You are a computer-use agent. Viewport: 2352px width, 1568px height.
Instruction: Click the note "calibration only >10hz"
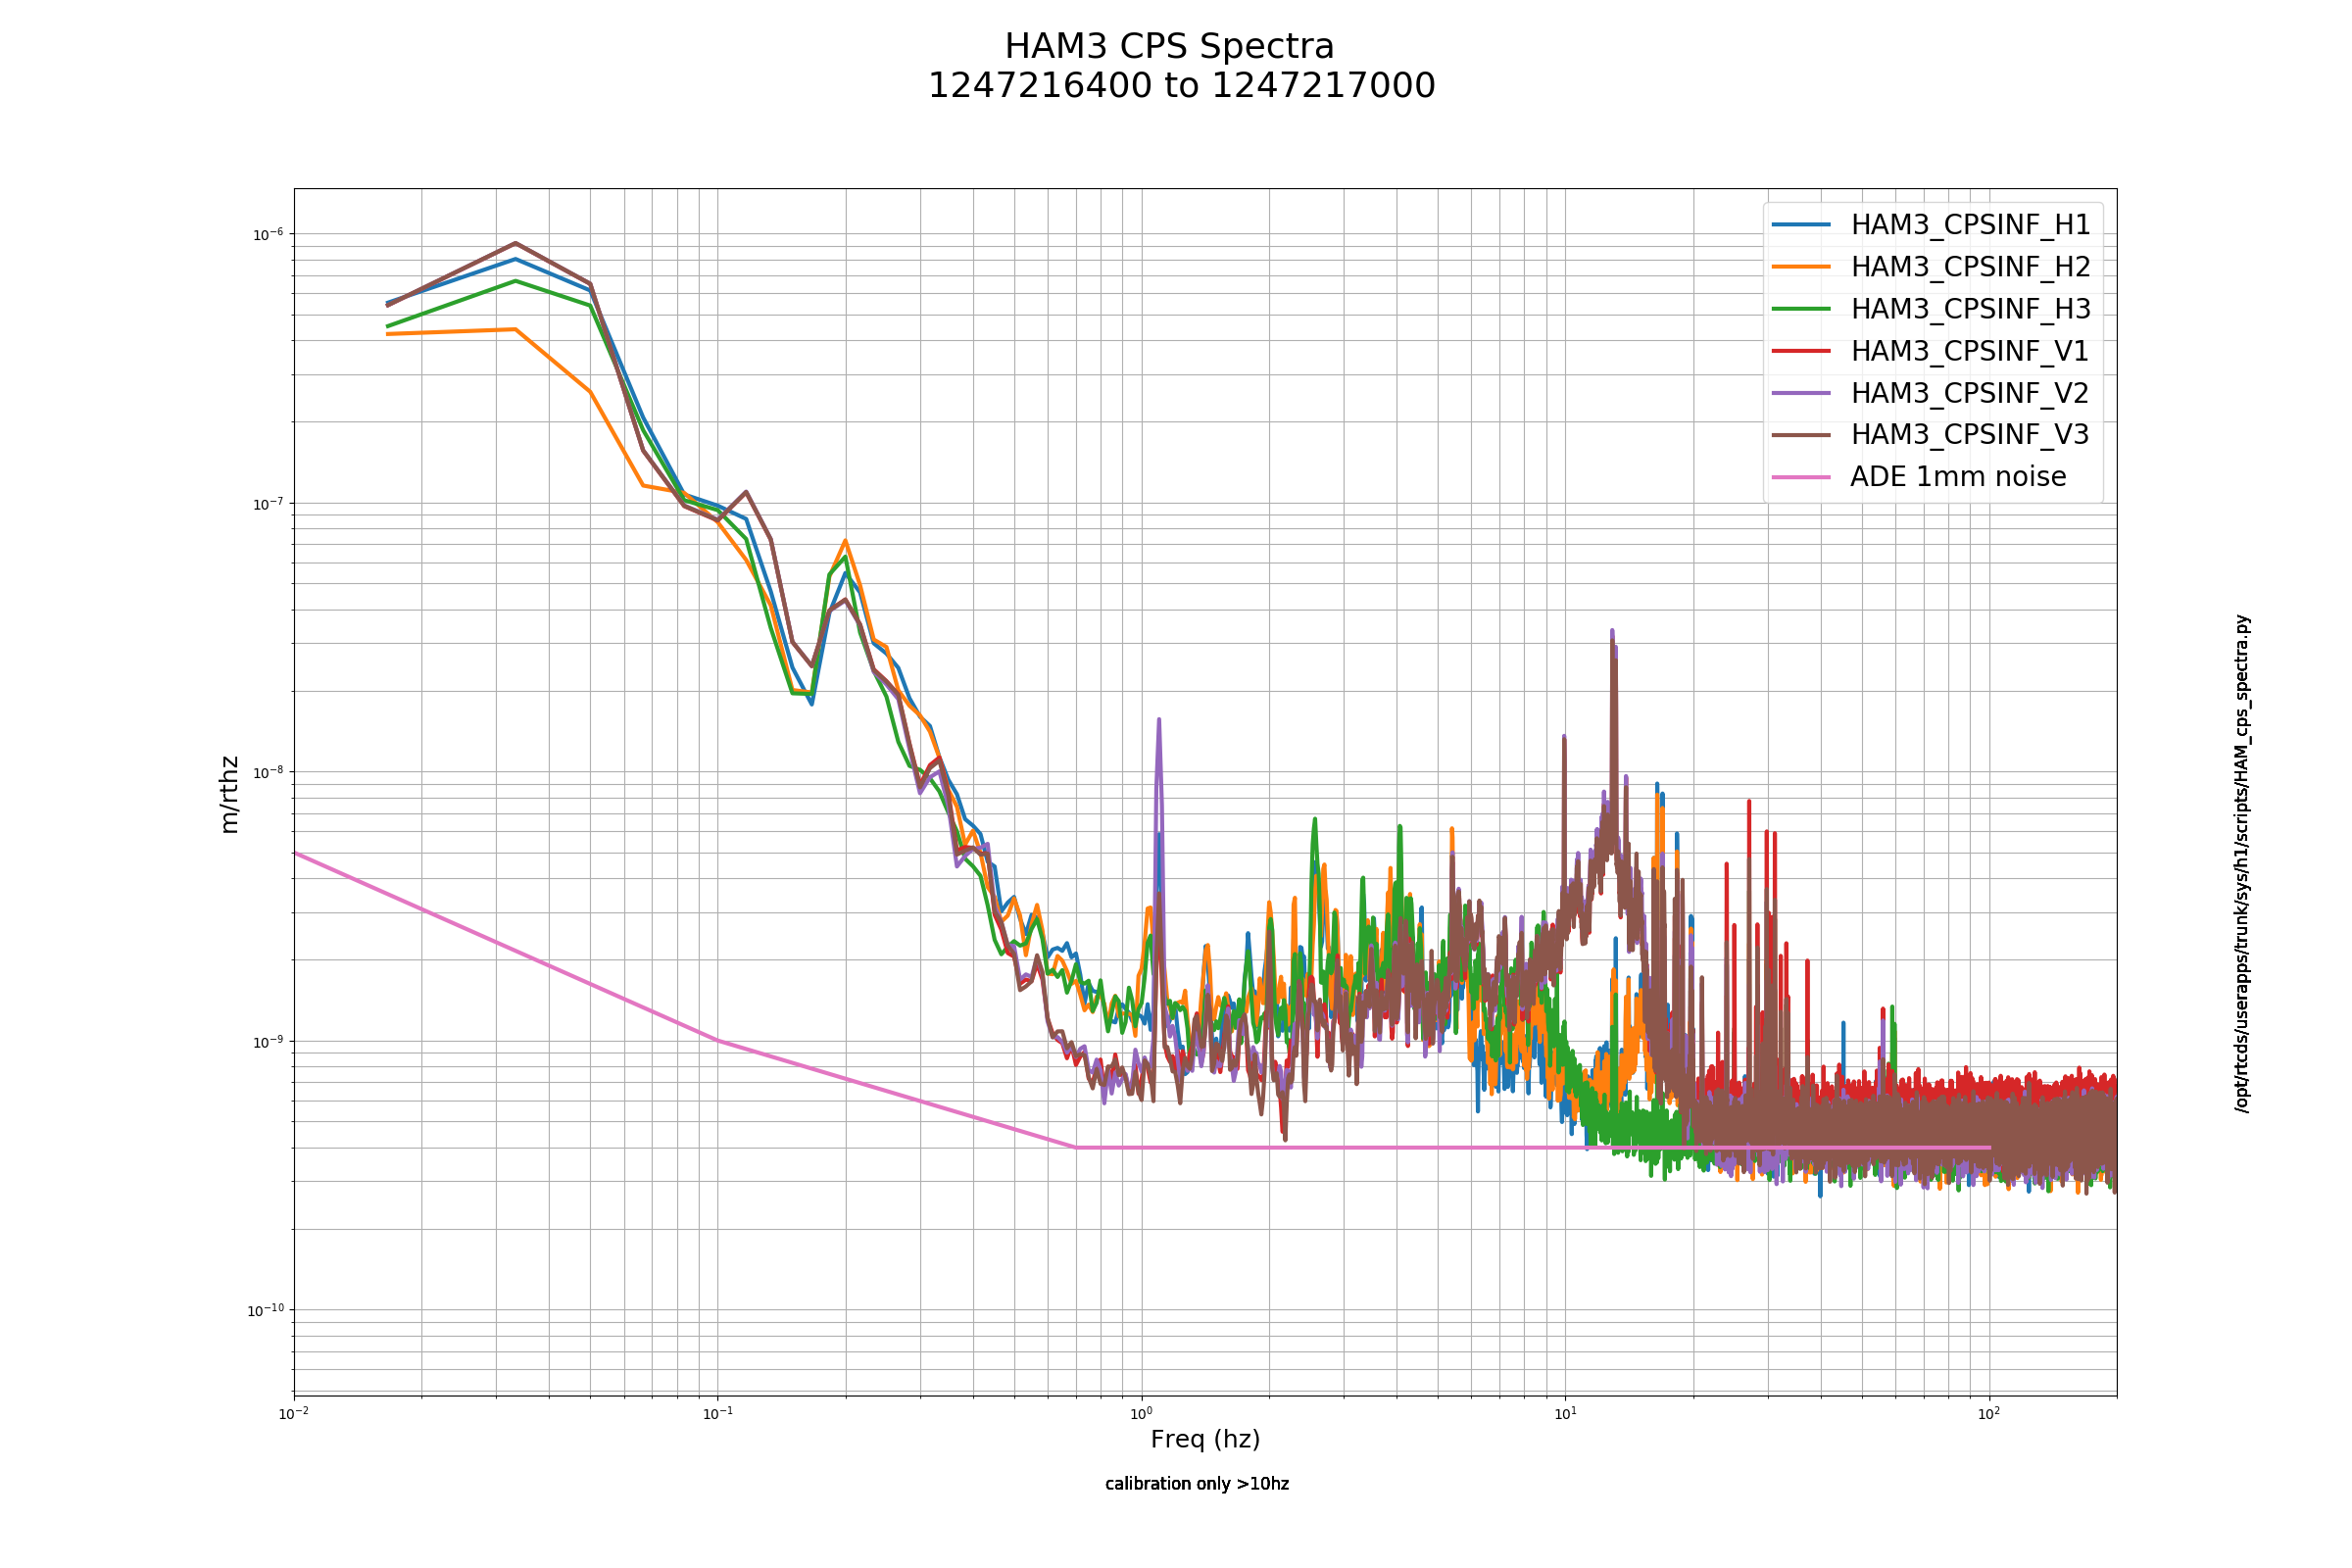click(x=1197, y=1484)
